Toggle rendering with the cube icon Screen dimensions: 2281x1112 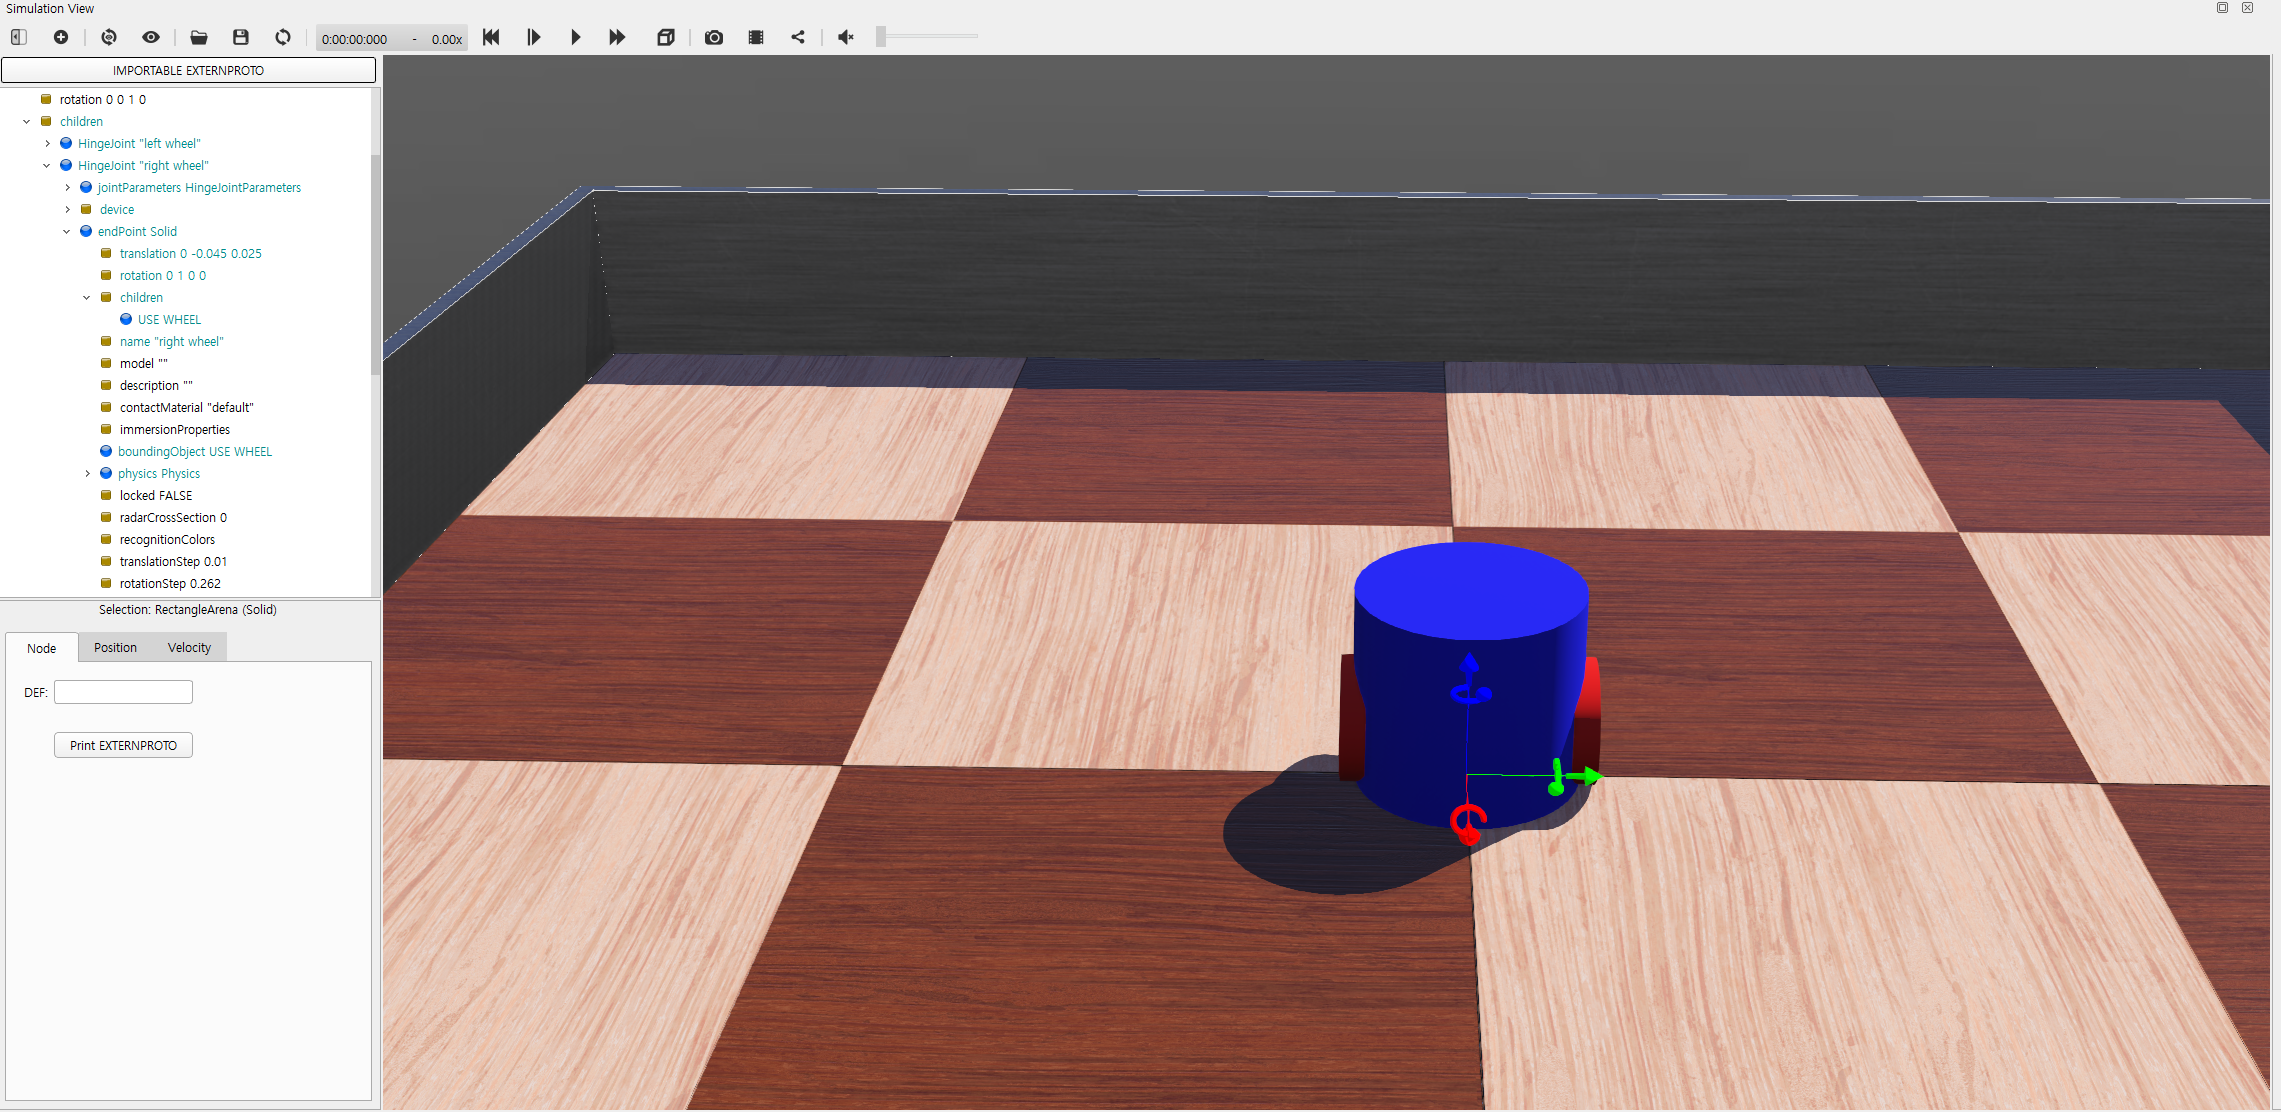tap(666, 37)
